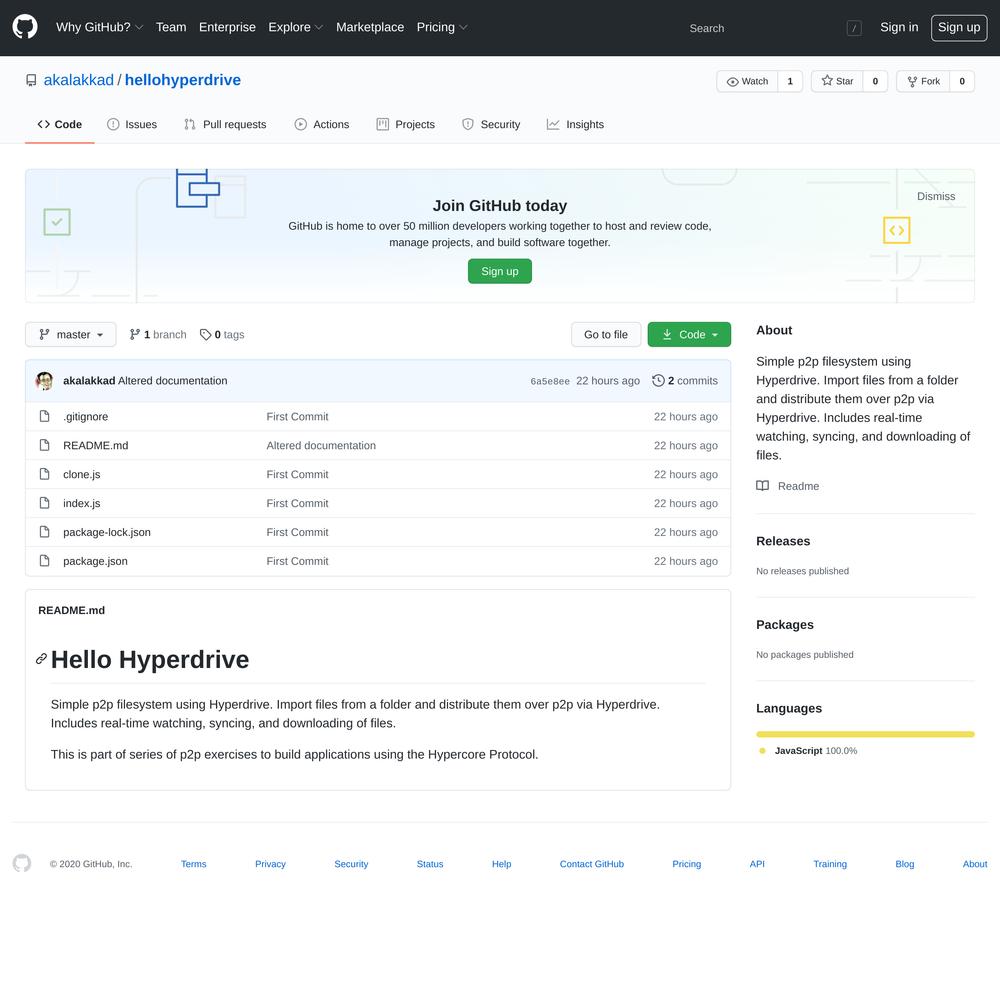Open the Releases heading link

(783, 541)
